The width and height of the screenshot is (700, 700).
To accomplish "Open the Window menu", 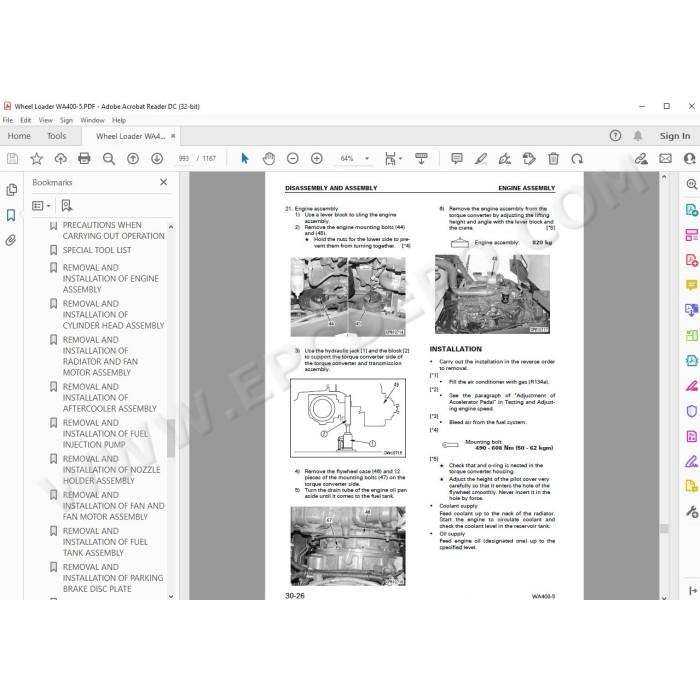I will [x=92, y=120].
